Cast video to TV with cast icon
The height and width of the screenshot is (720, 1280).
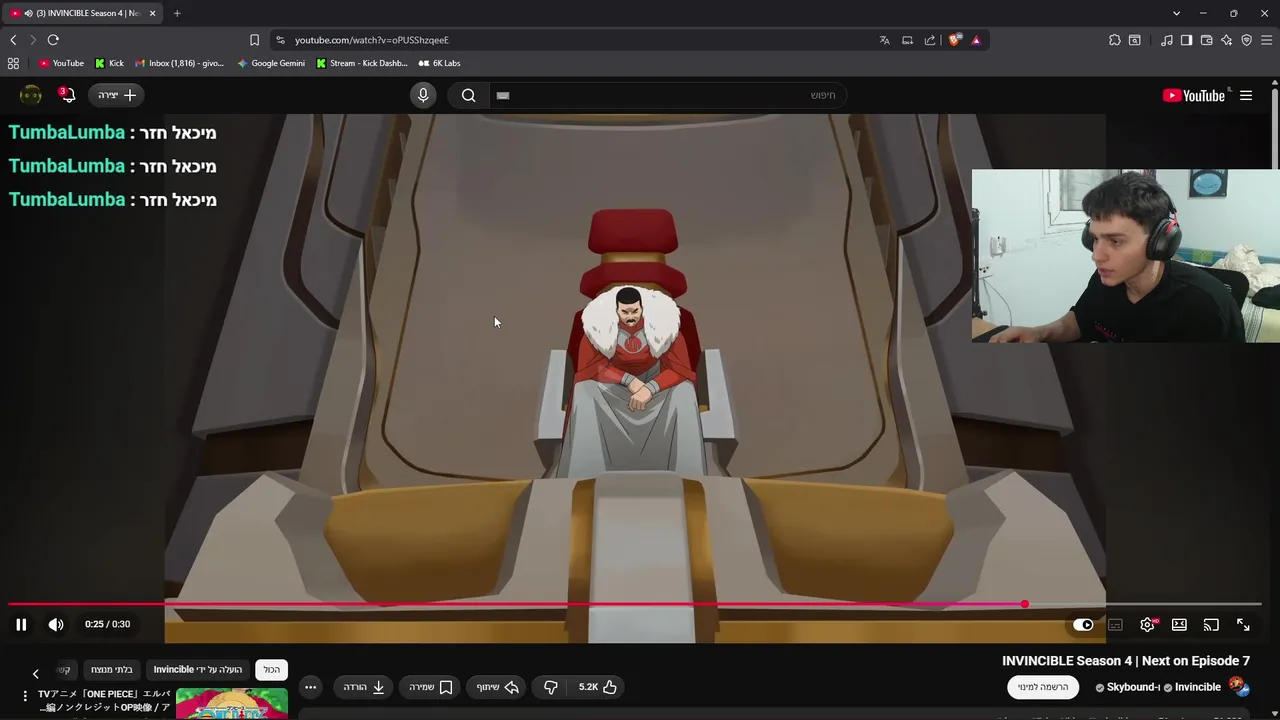(x=1211, y=625)
